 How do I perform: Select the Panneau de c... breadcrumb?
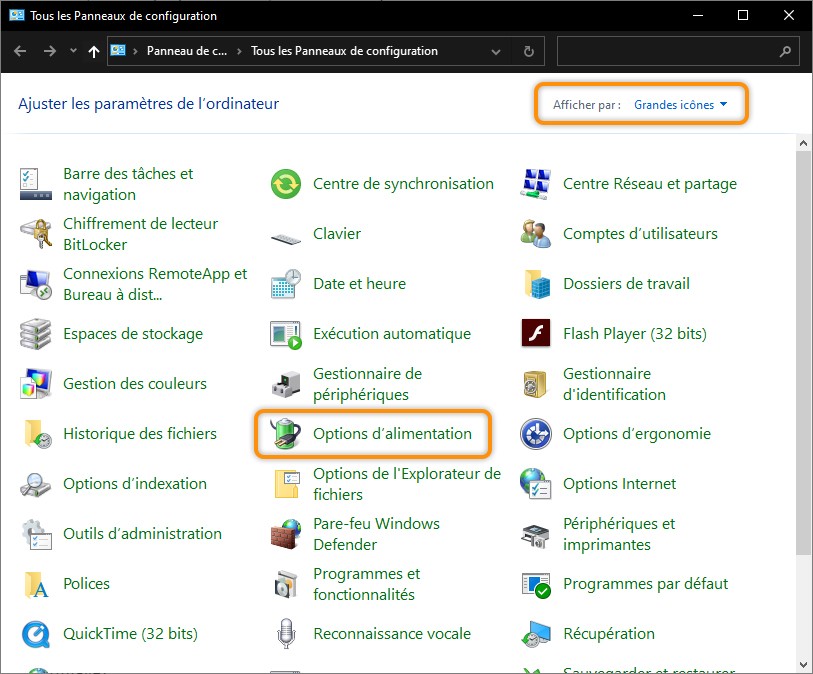(185, 51)
